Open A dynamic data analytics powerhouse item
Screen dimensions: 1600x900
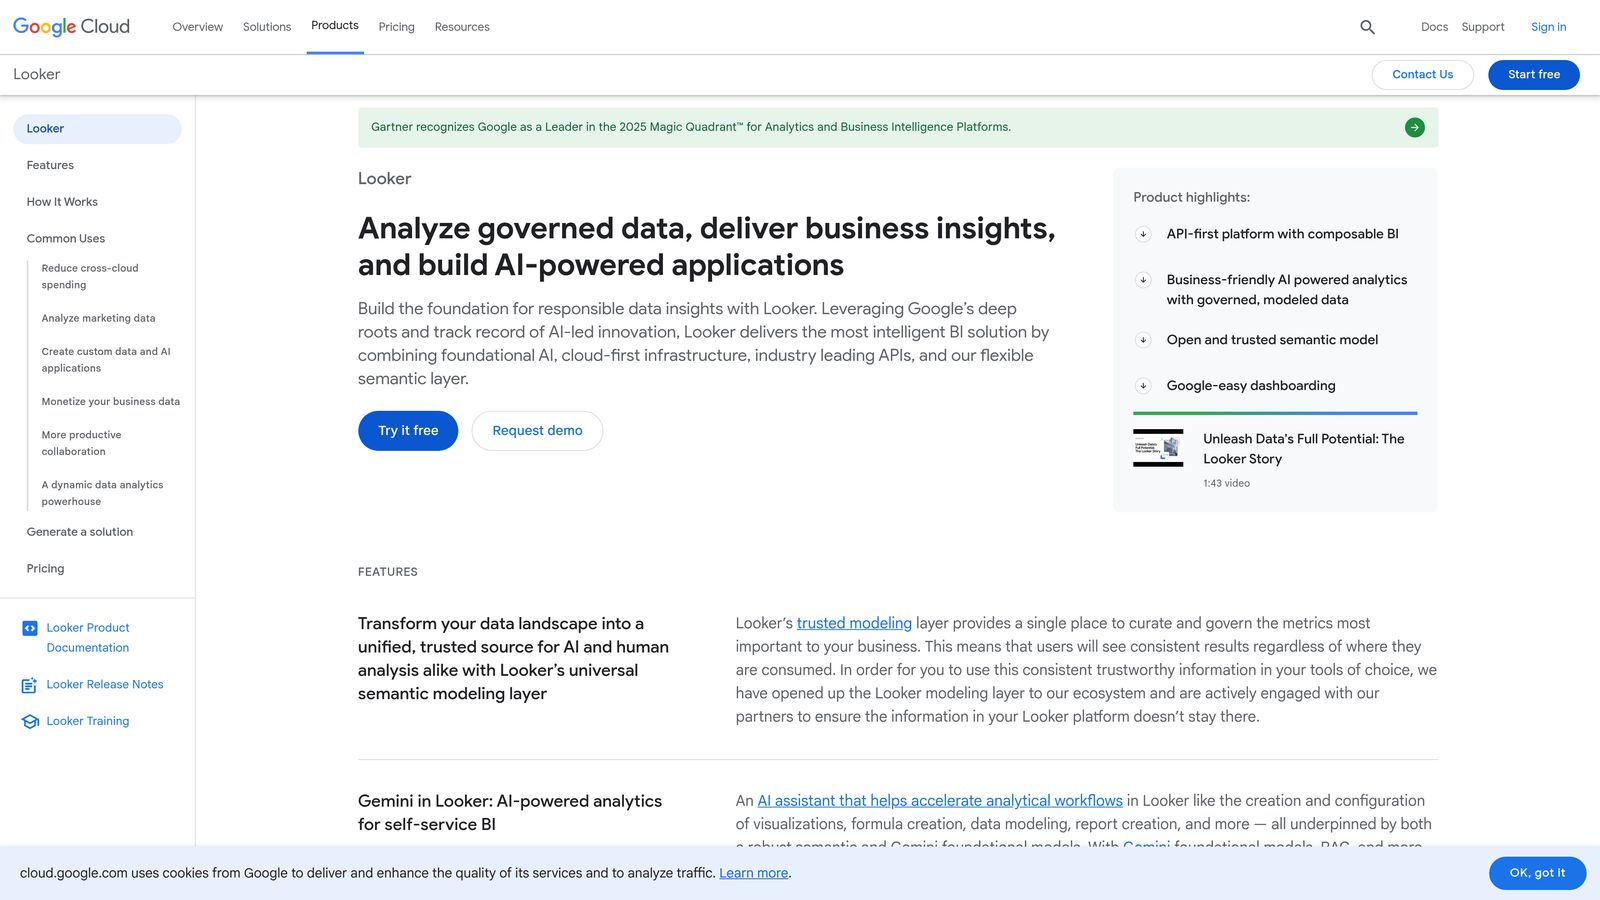coord(102,493)
